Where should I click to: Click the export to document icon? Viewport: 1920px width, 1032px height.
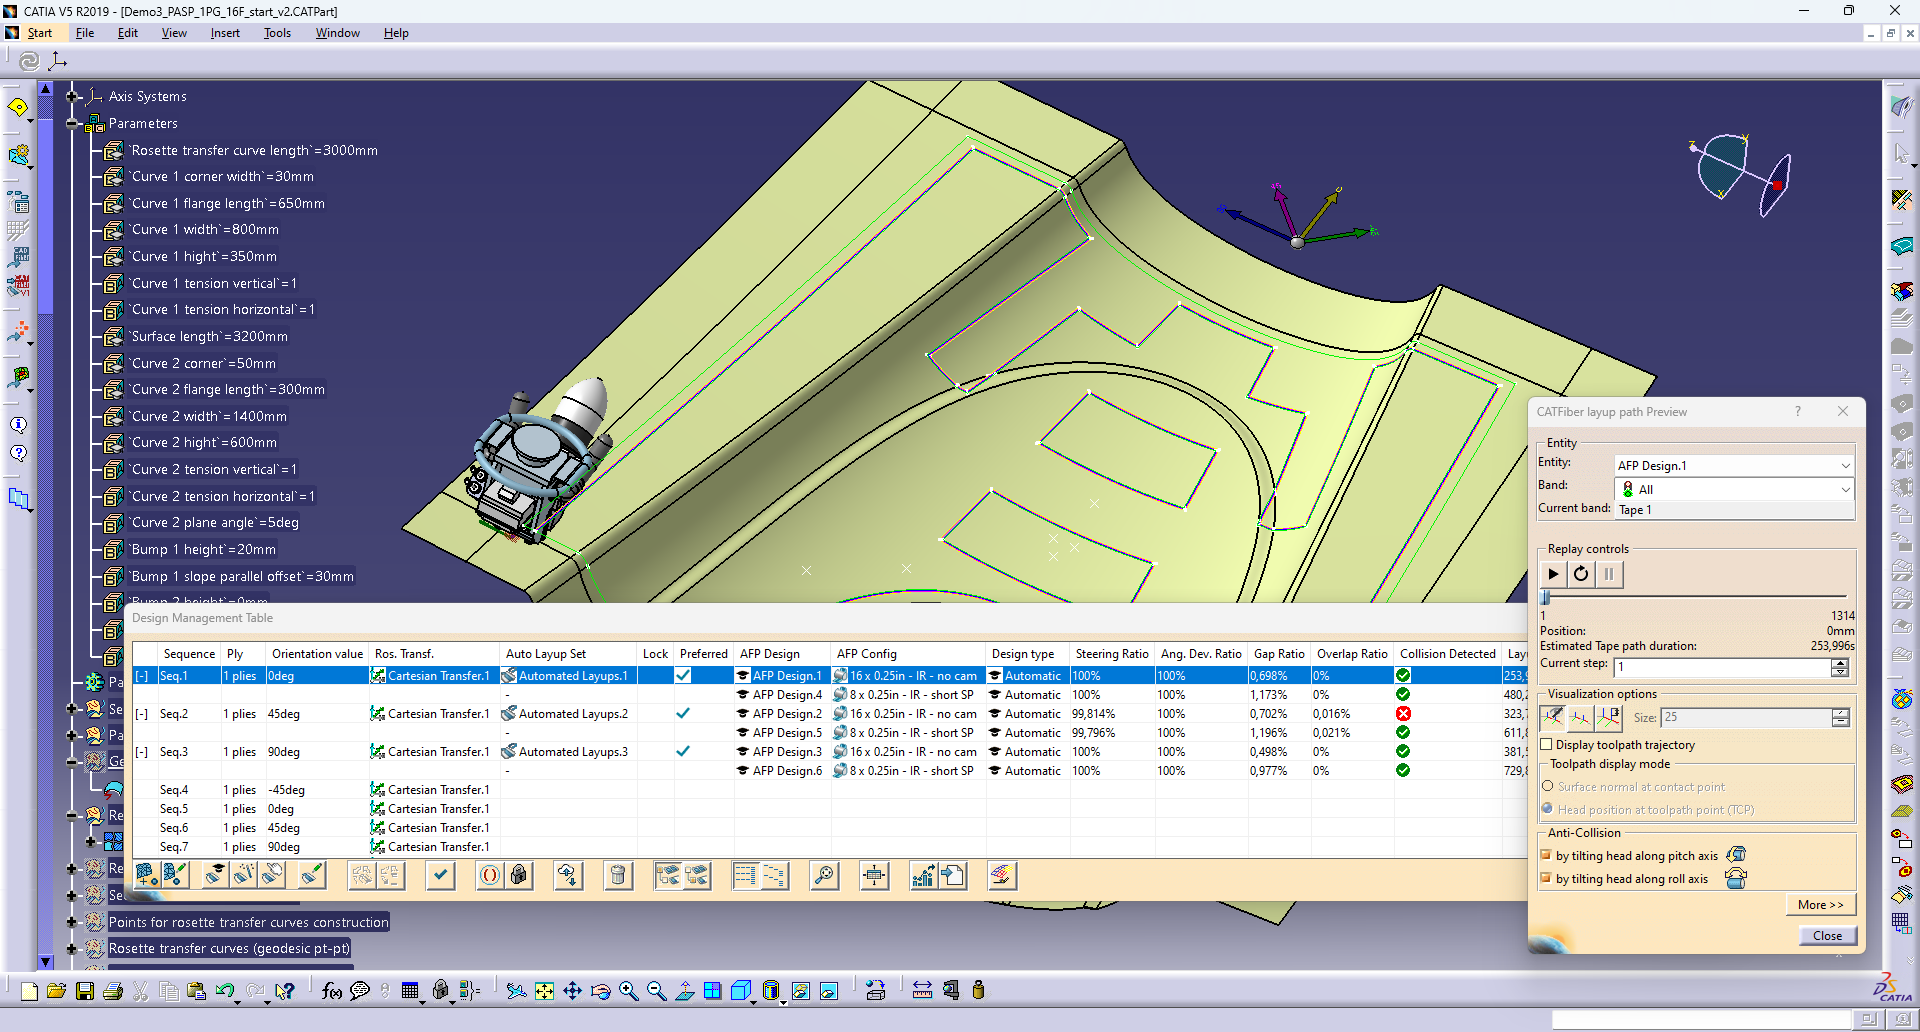(952, 876)
